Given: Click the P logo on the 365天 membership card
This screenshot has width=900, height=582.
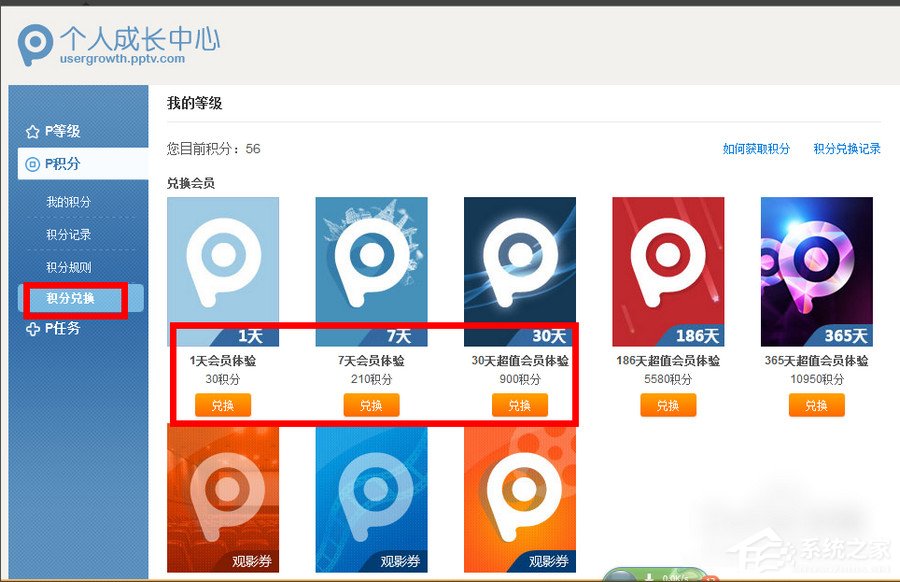Looking at the screenshot, I should tap(816, 258).
